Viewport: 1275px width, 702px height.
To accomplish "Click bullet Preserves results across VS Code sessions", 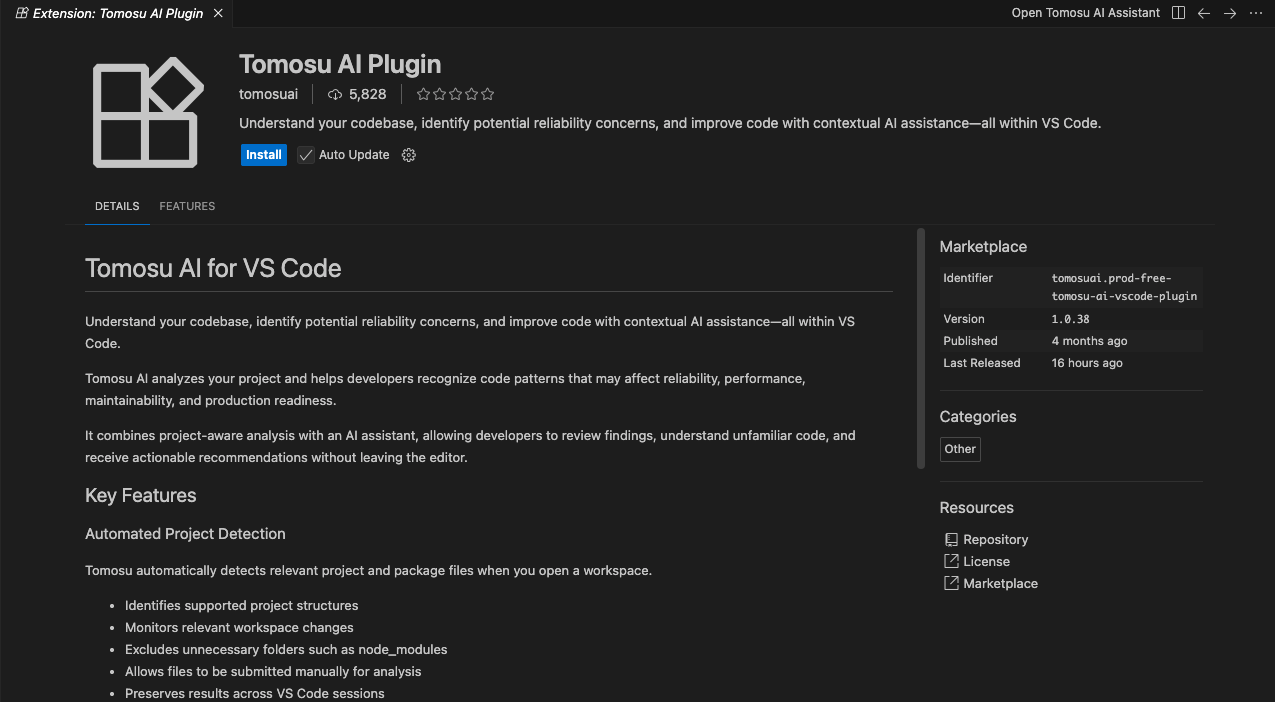I will [x=255, y=693].
